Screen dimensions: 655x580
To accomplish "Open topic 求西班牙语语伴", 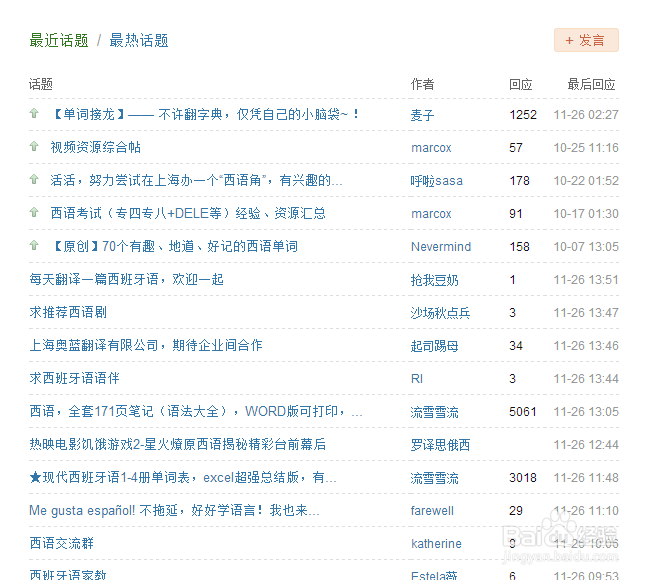I will (x=74, y=378).
